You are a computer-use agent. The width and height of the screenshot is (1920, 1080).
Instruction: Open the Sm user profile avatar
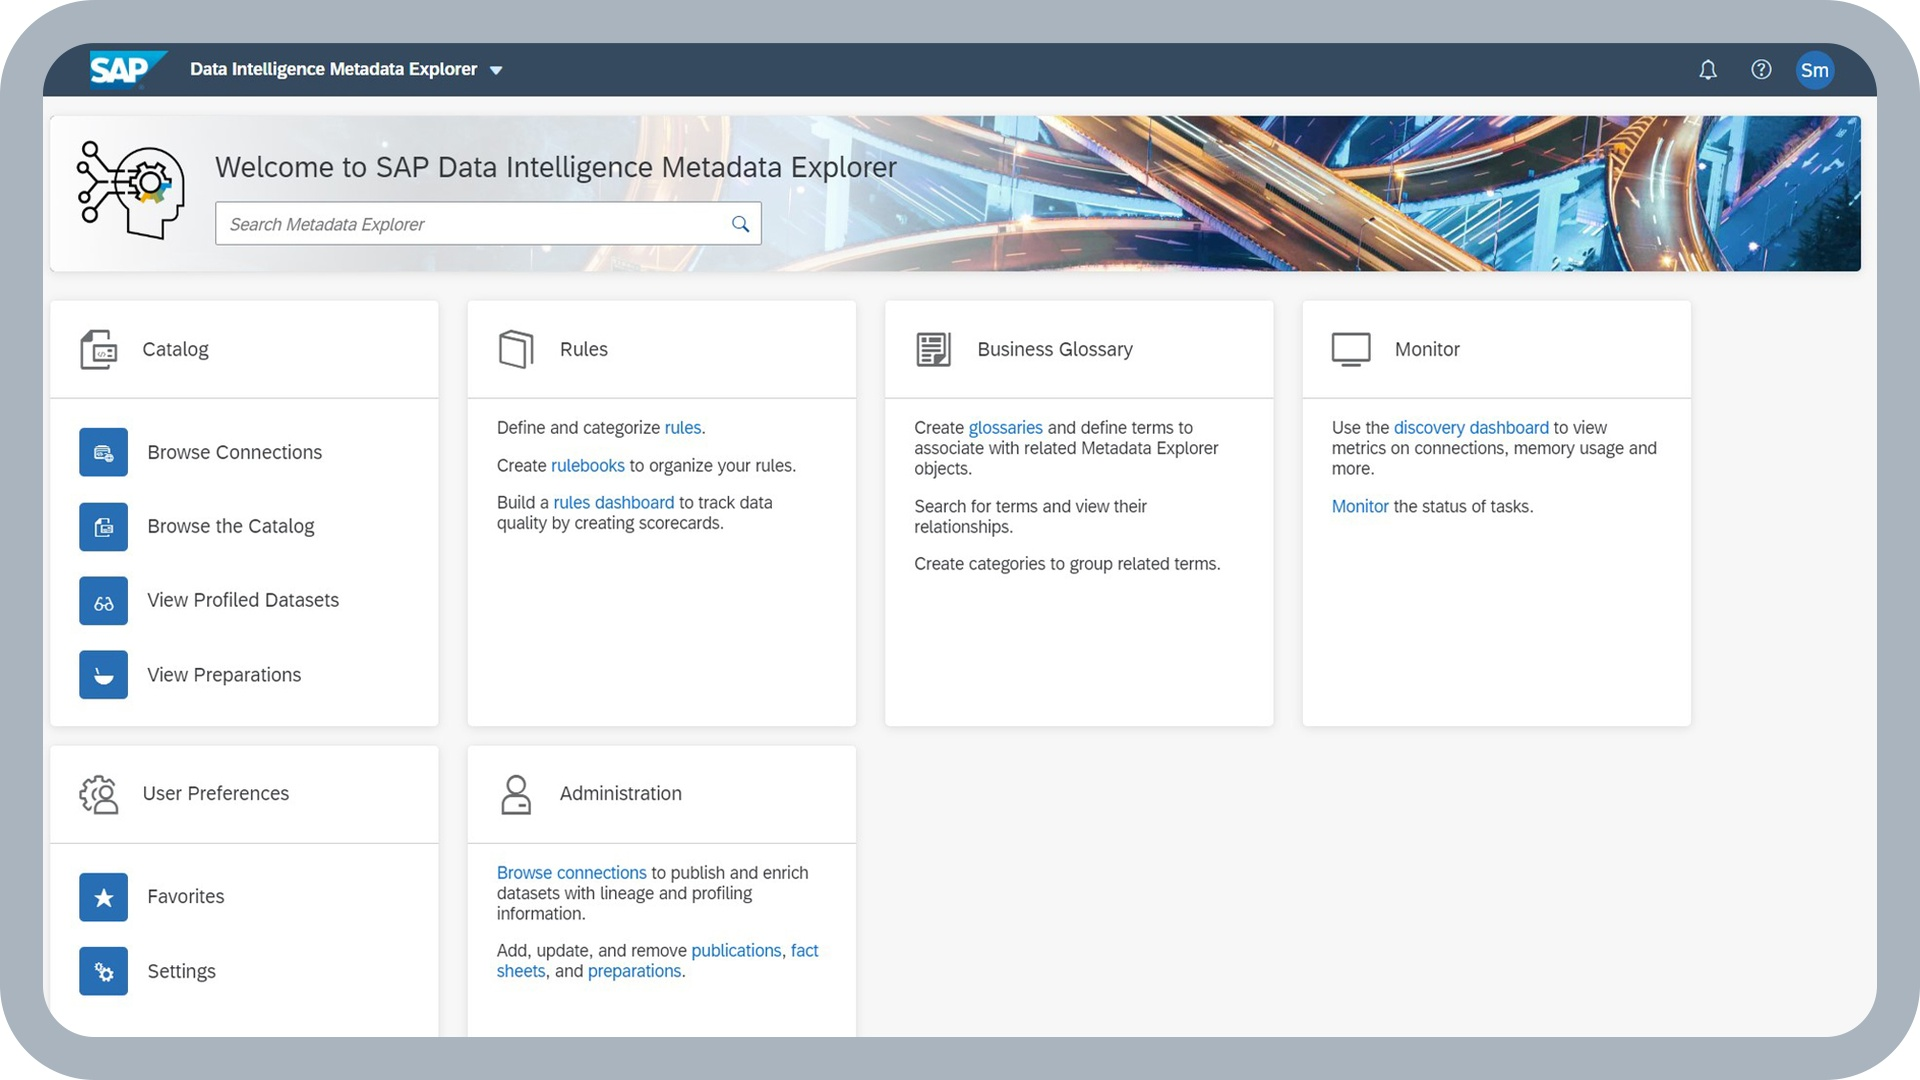tap(1814, 70)
